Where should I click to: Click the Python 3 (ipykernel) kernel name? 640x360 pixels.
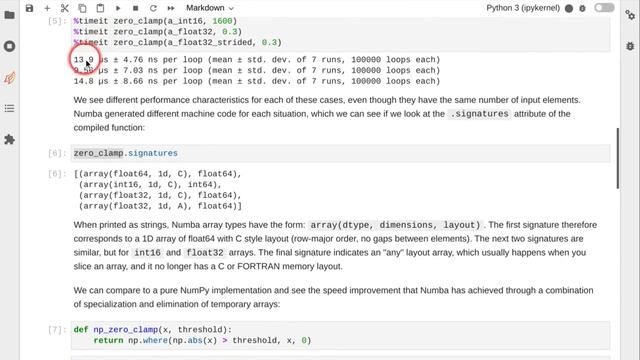[x=523, y=8]
